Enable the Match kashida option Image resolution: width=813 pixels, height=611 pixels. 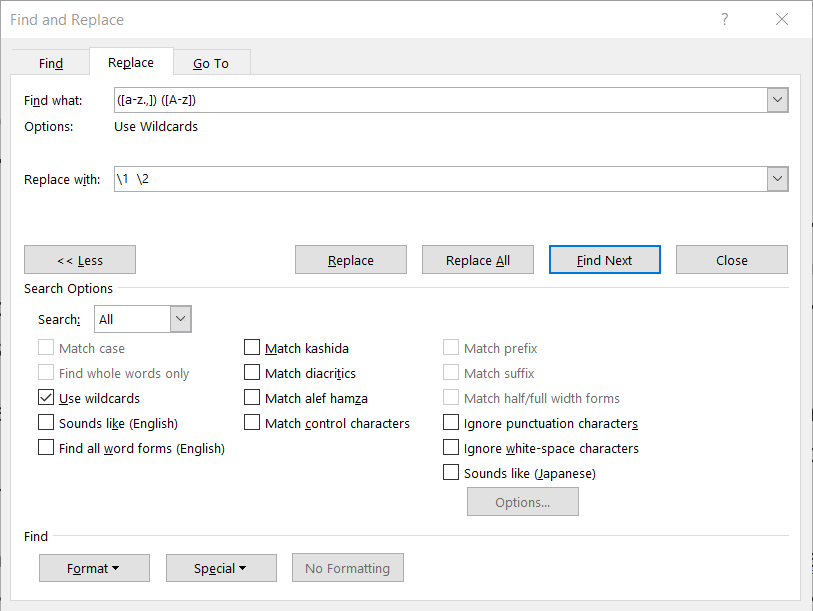(252, 347)
